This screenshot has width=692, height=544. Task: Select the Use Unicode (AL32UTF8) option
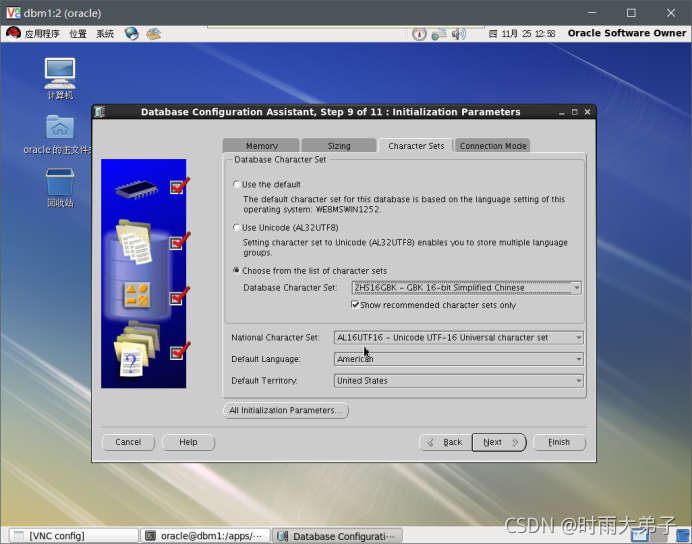[x=237, y=227]
